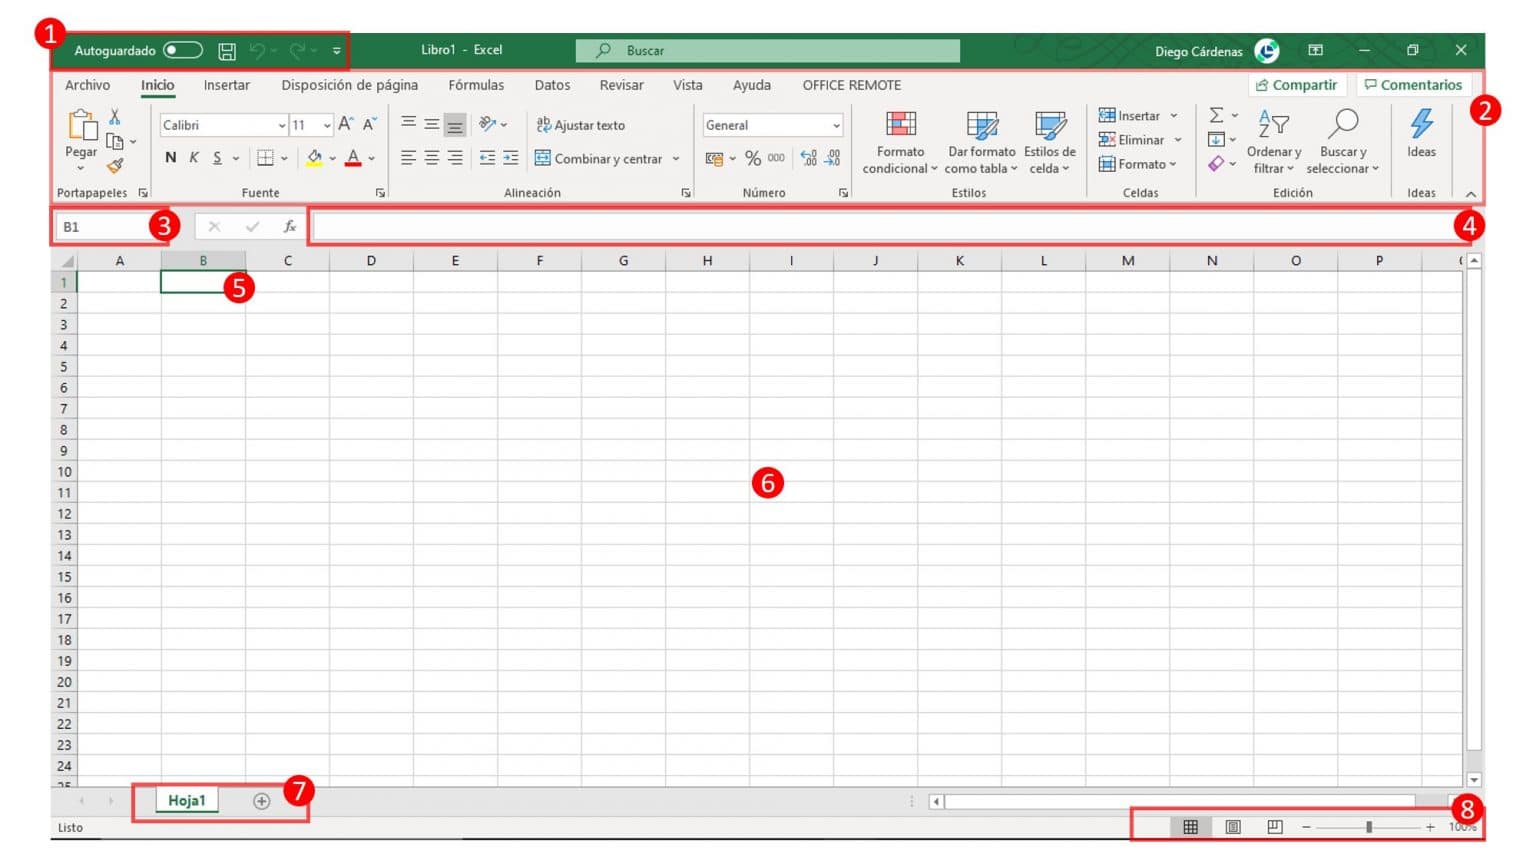
Task: Click the Compartir button
Action: (1297, 85)
